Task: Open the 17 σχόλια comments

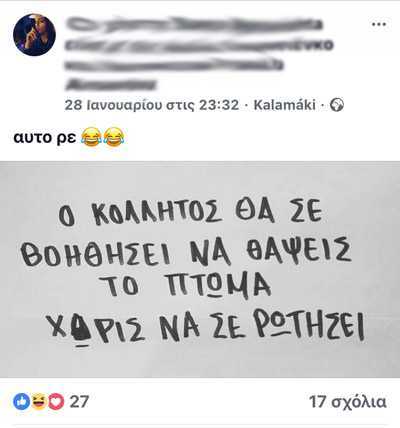Action: tap(348, 402)
